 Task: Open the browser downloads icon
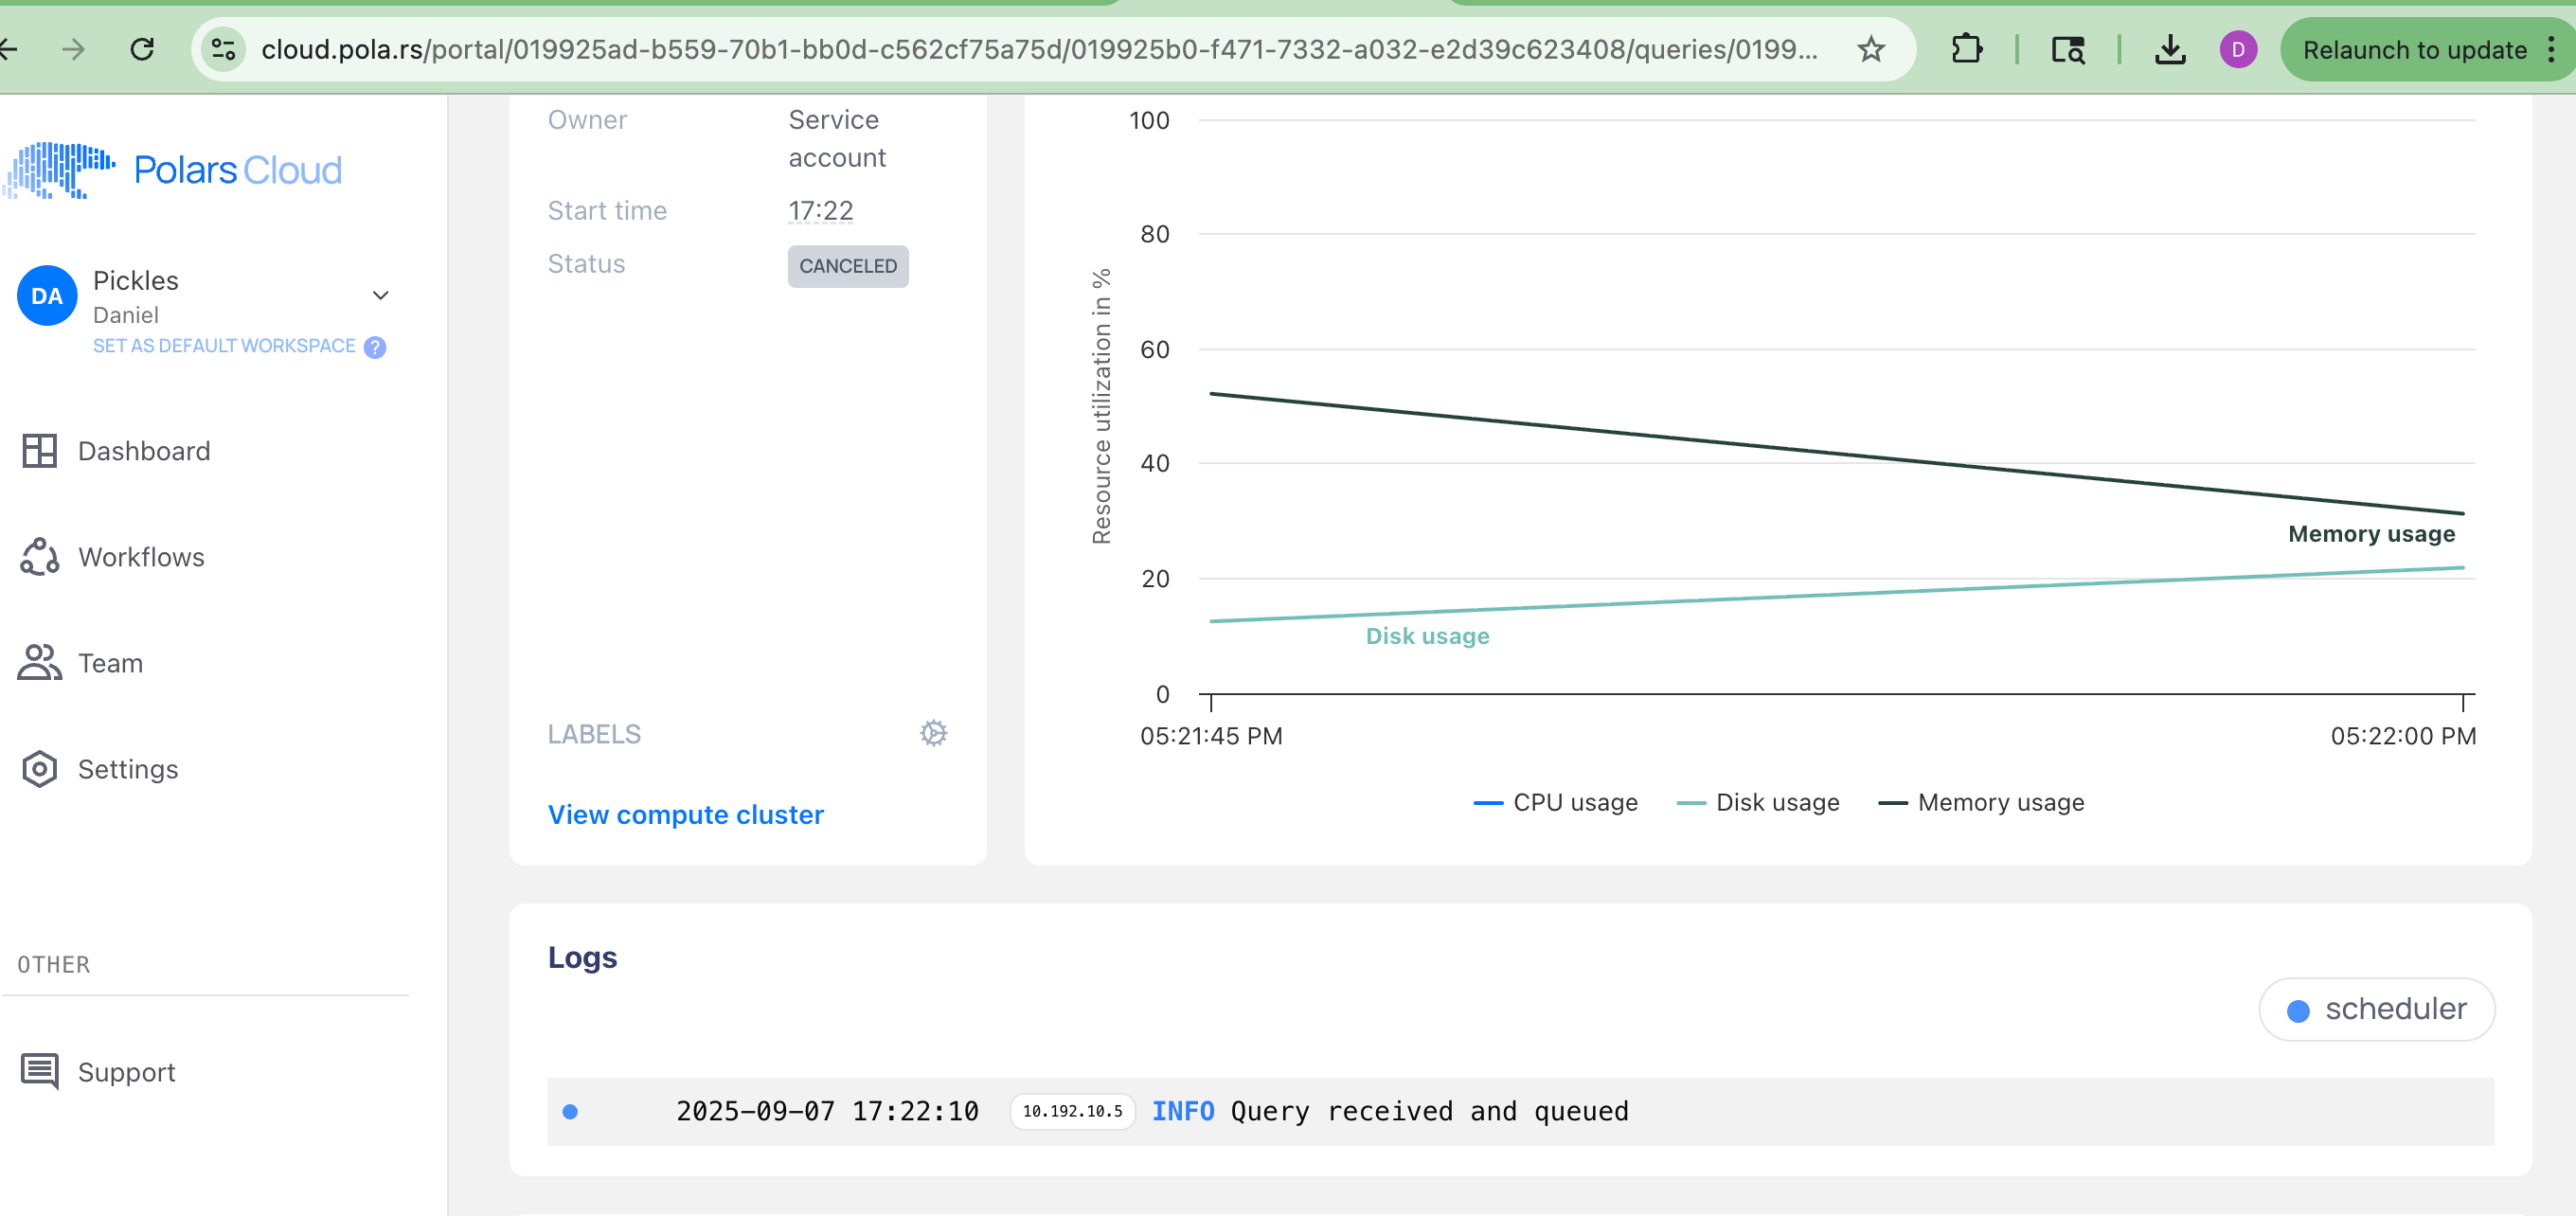(x=2169, y=49)
